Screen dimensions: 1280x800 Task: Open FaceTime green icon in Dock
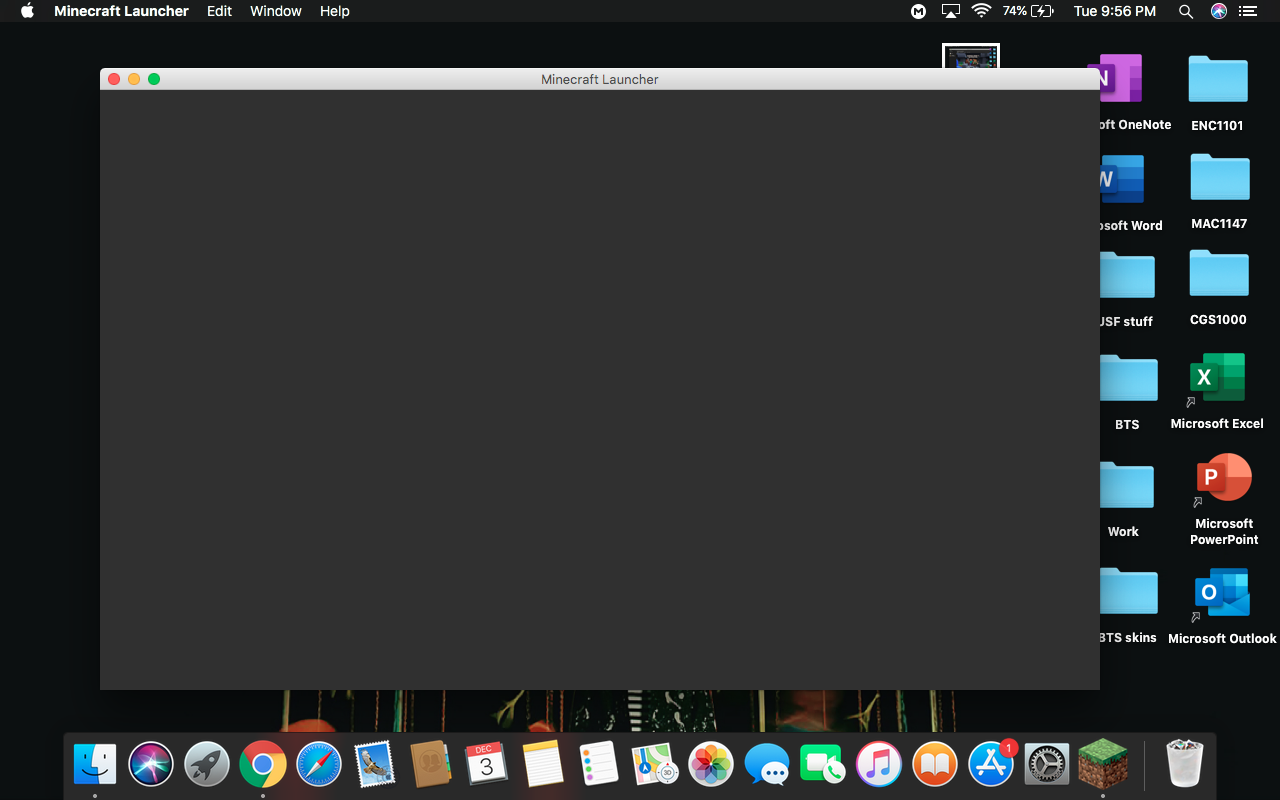pyautogui.click(x=823, y=765)
